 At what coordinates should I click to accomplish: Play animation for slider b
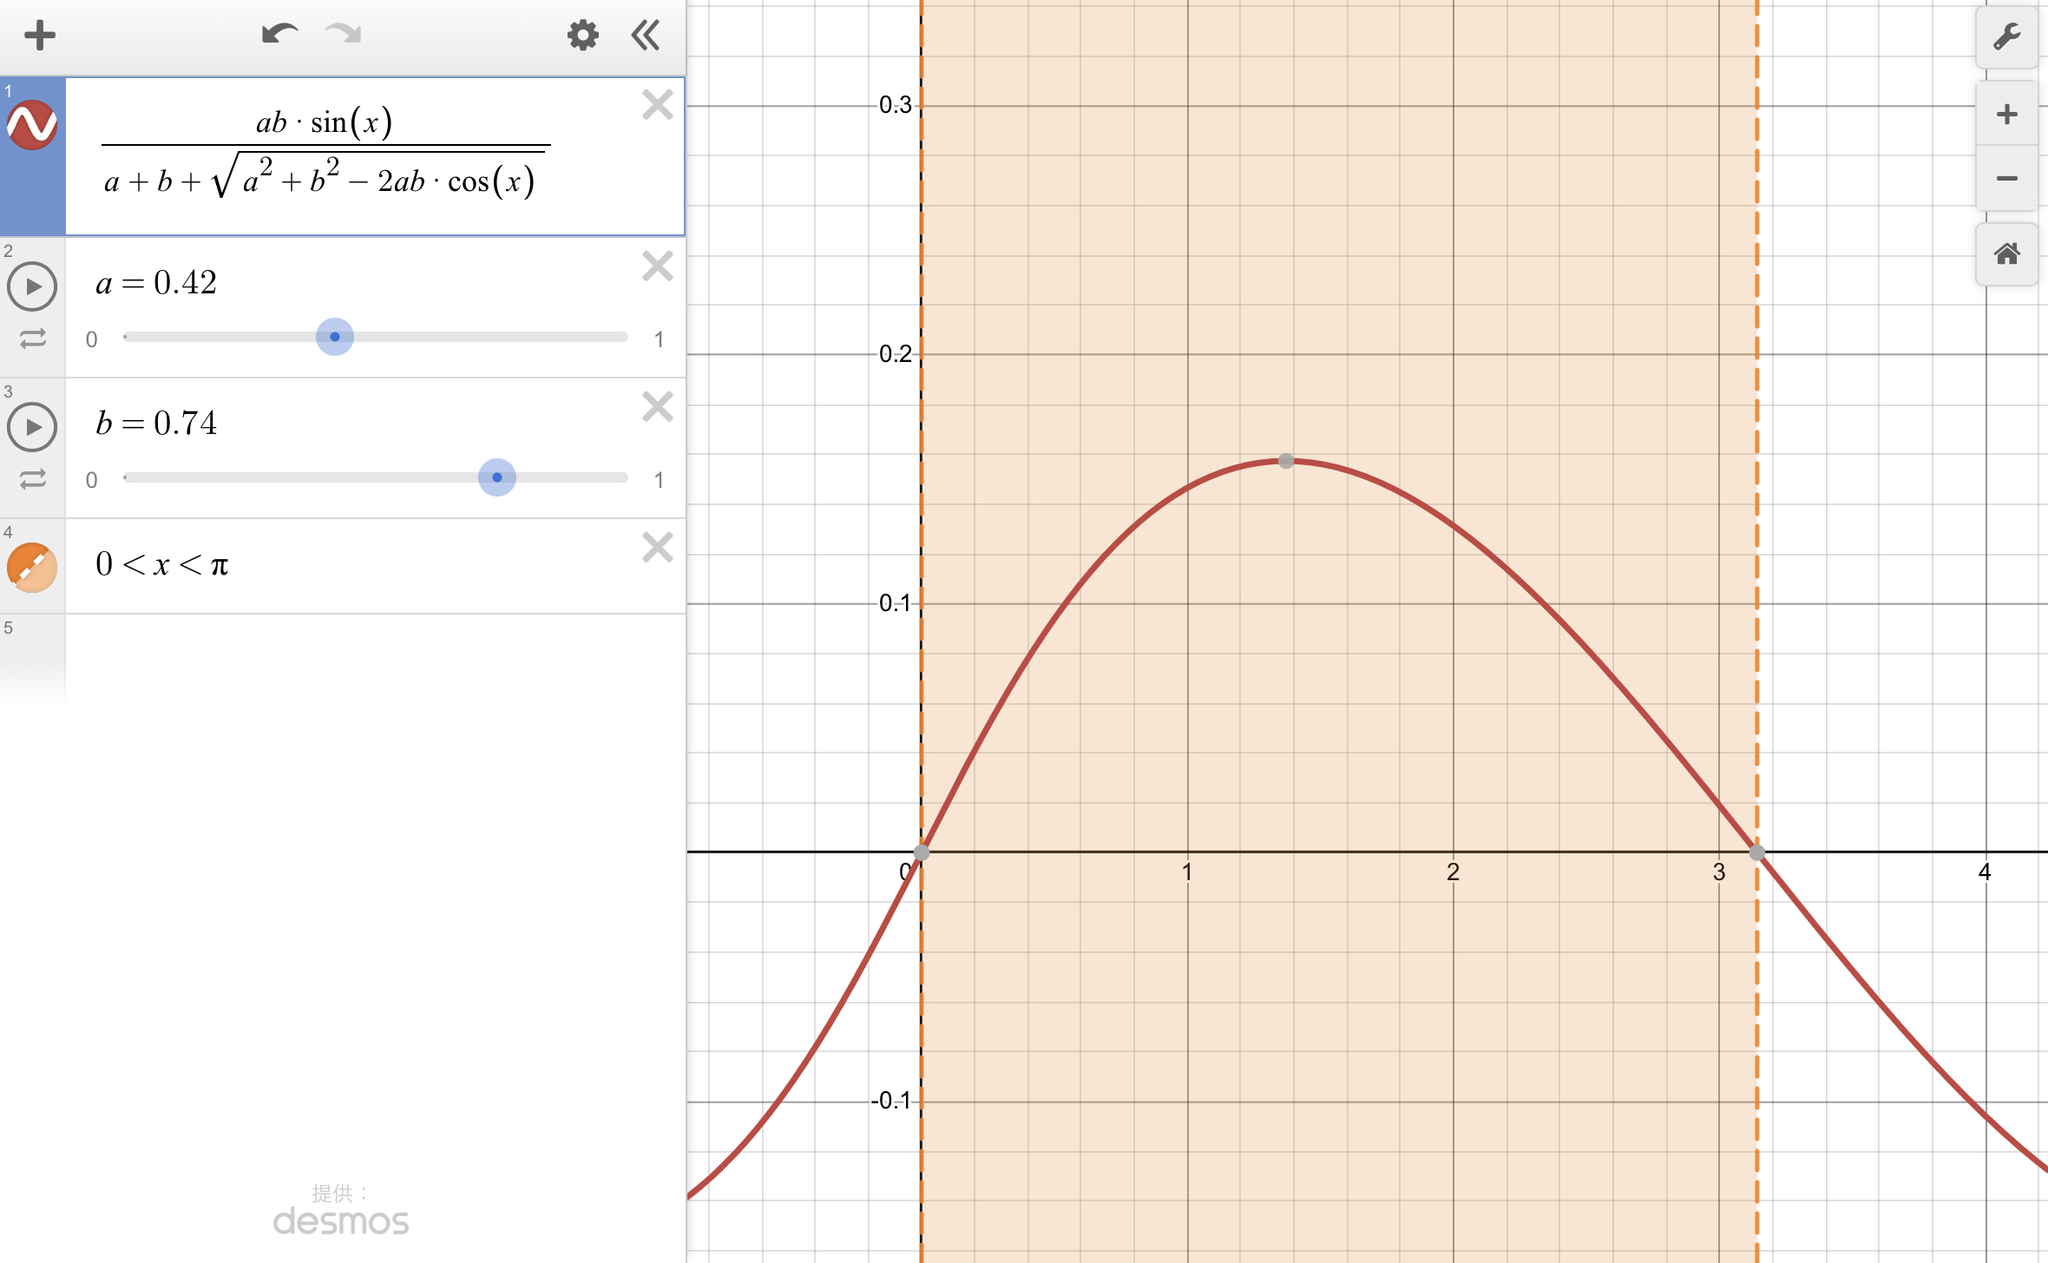[32, 427]
